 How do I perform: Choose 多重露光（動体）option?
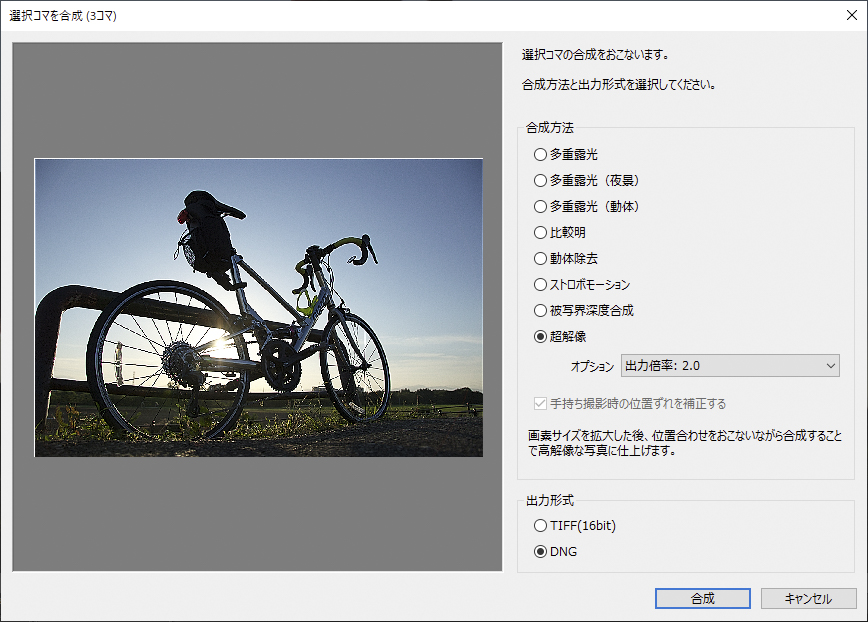[586, 206]
